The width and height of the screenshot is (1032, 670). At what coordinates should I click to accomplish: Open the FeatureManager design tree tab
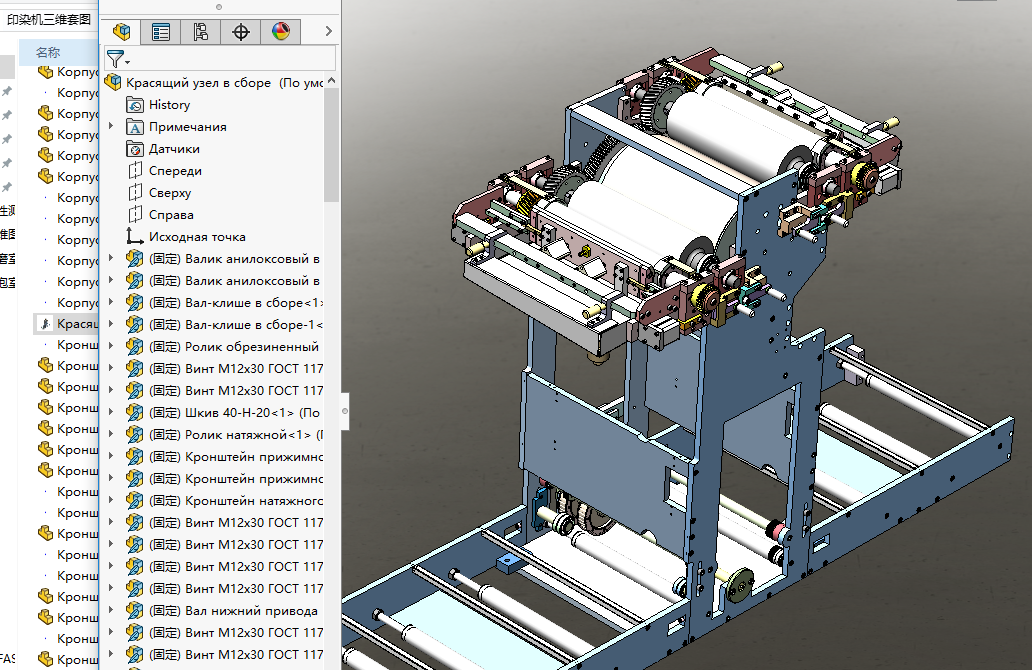pyautogui.click(x=122, y=32)
